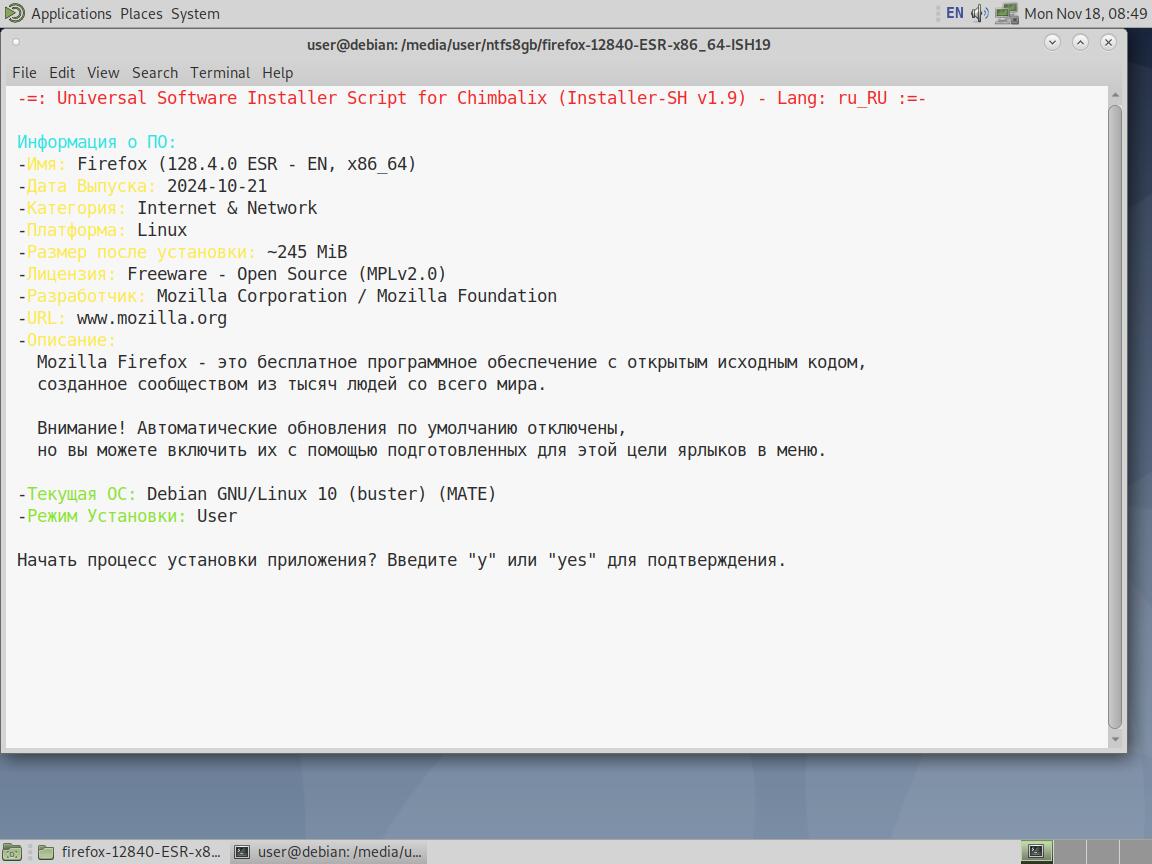1152x864 pixels.
Task: Click the "Режим Установки:" label
Action: [107, 516]
